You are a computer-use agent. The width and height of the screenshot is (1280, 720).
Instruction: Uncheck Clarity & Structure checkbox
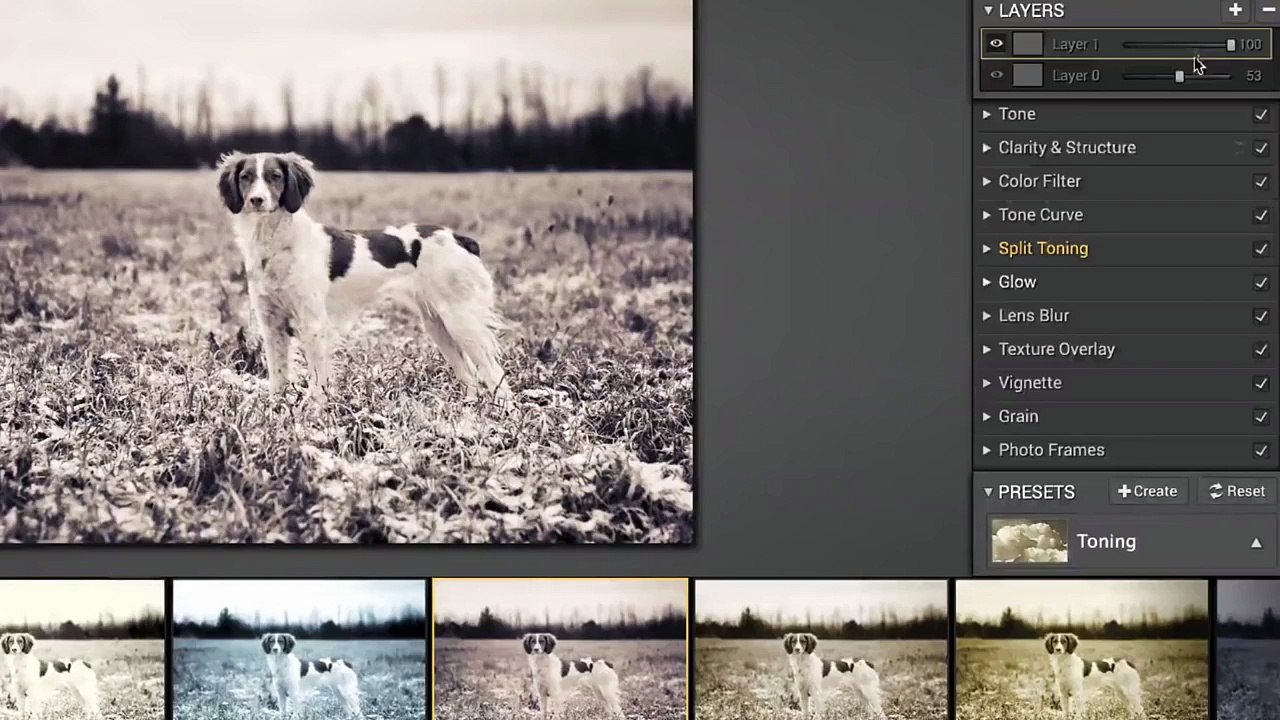point(1261,148)
